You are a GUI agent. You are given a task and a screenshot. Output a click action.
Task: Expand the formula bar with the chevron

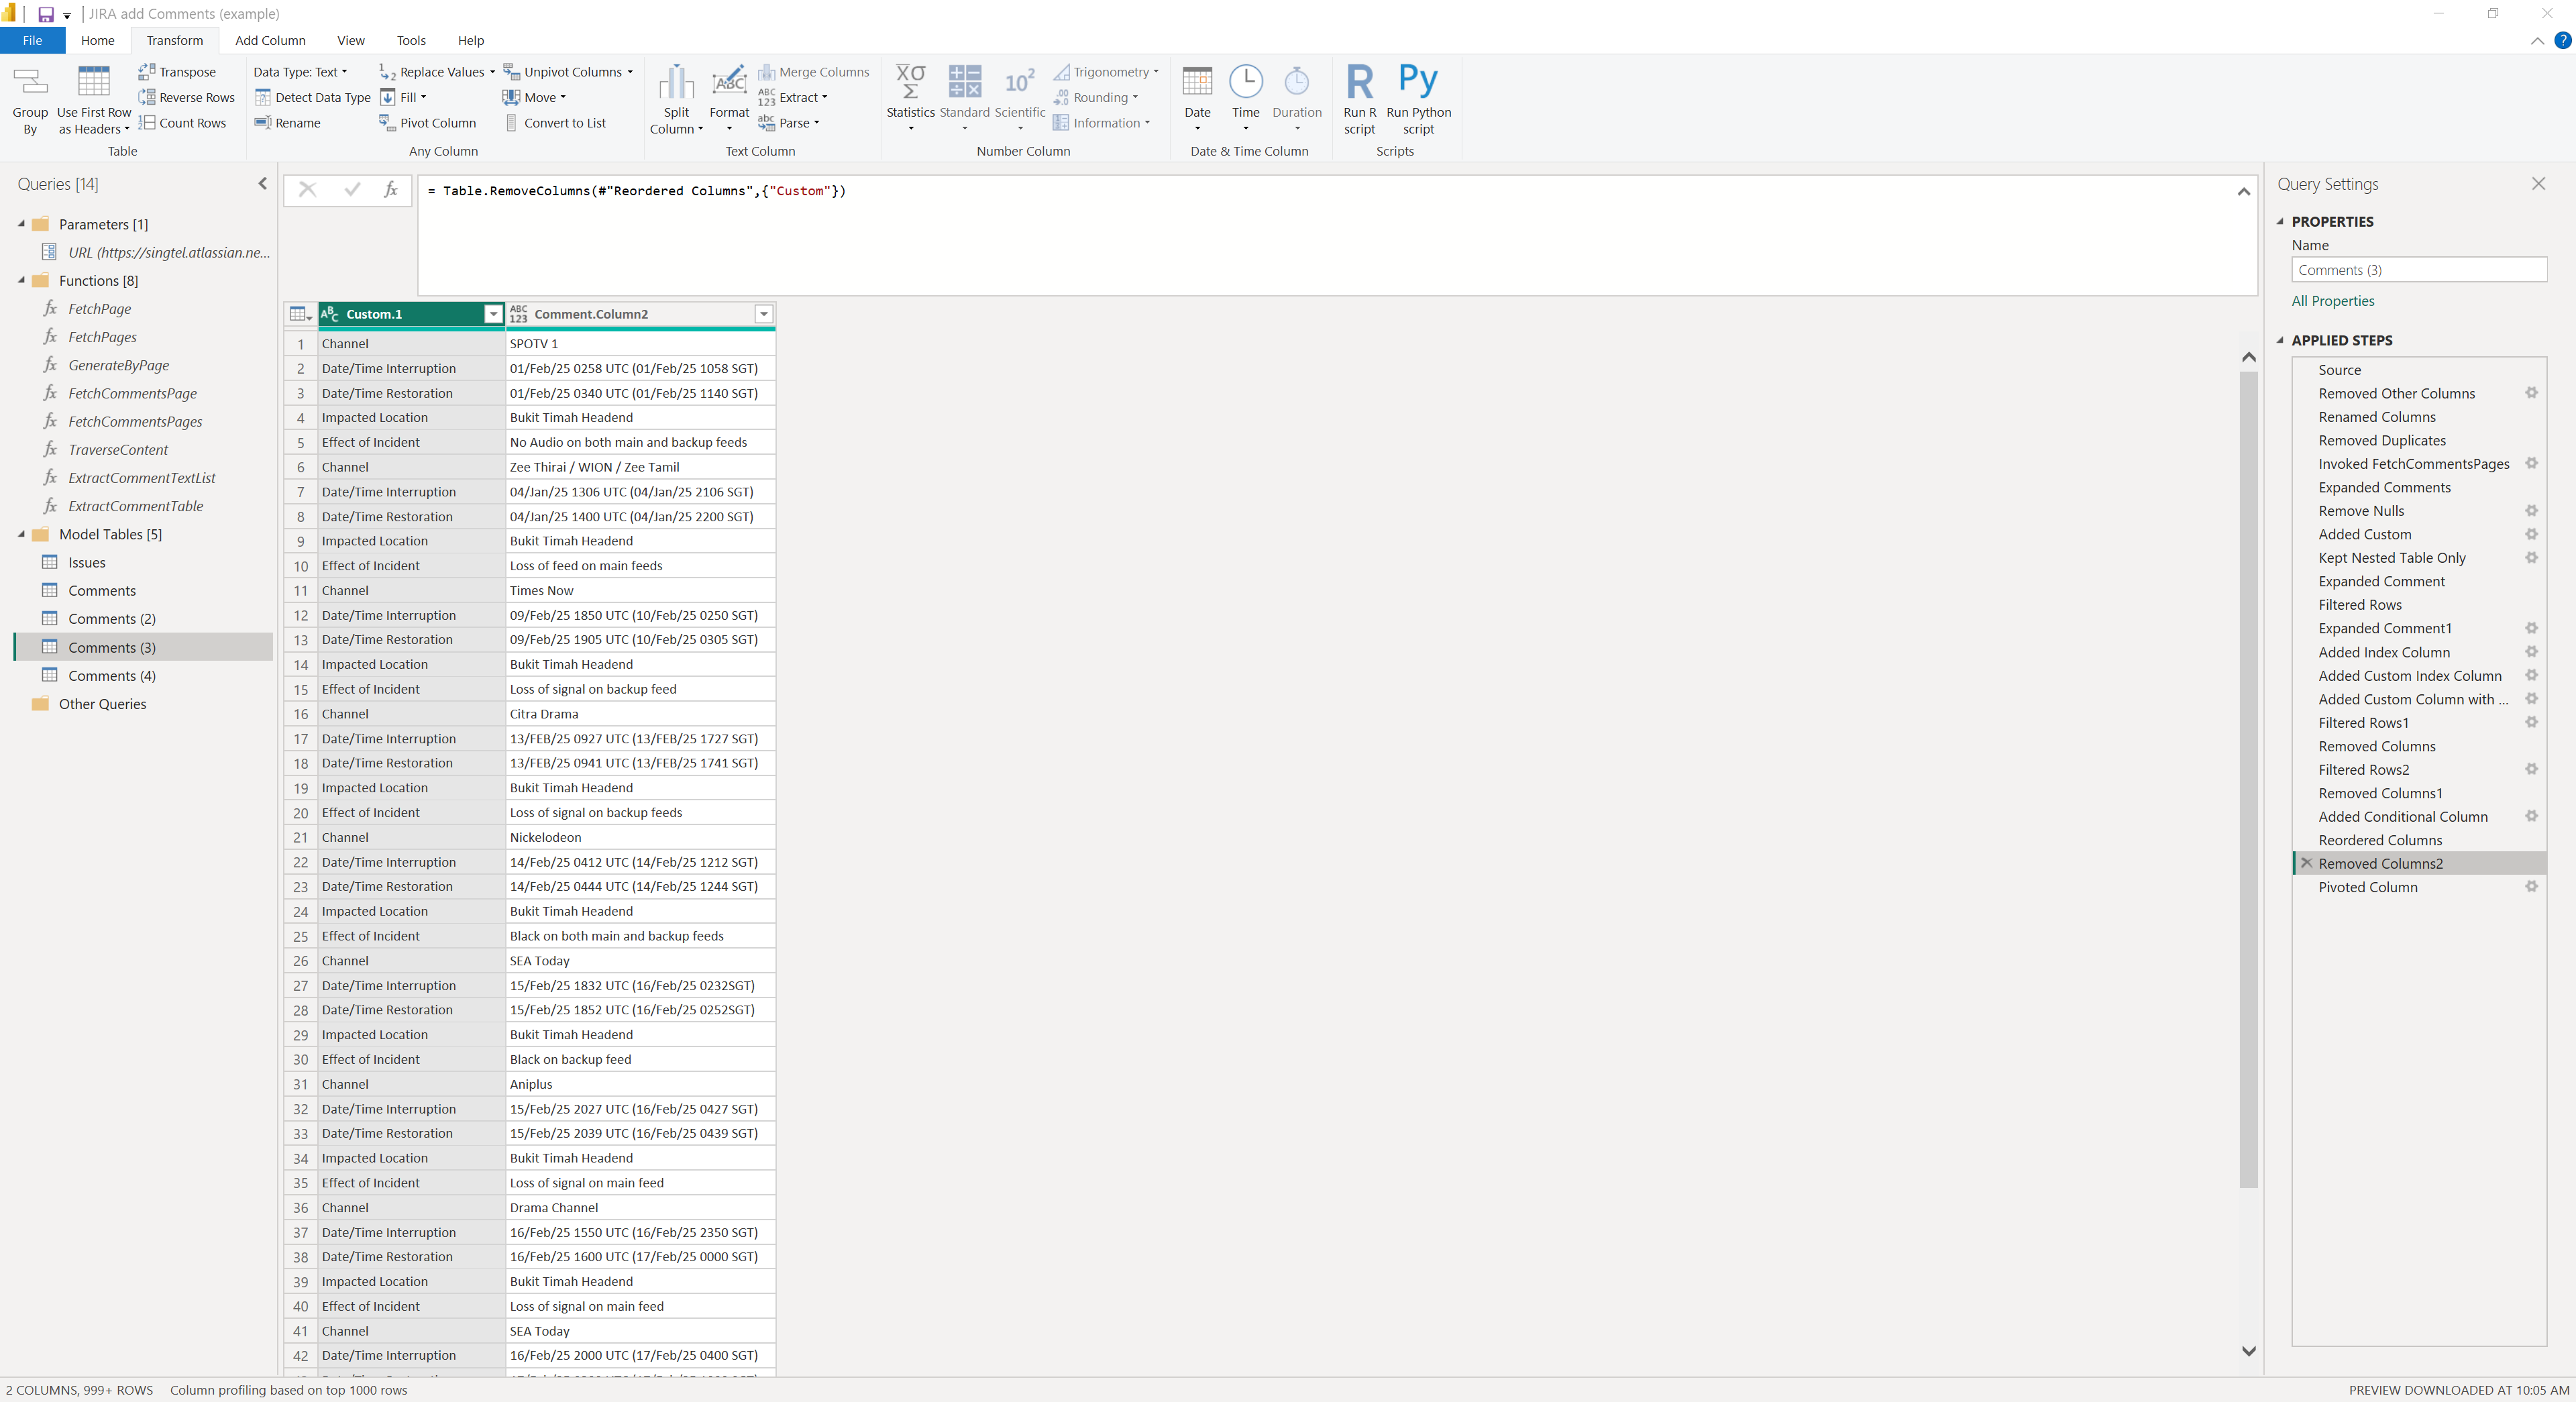2243,191
